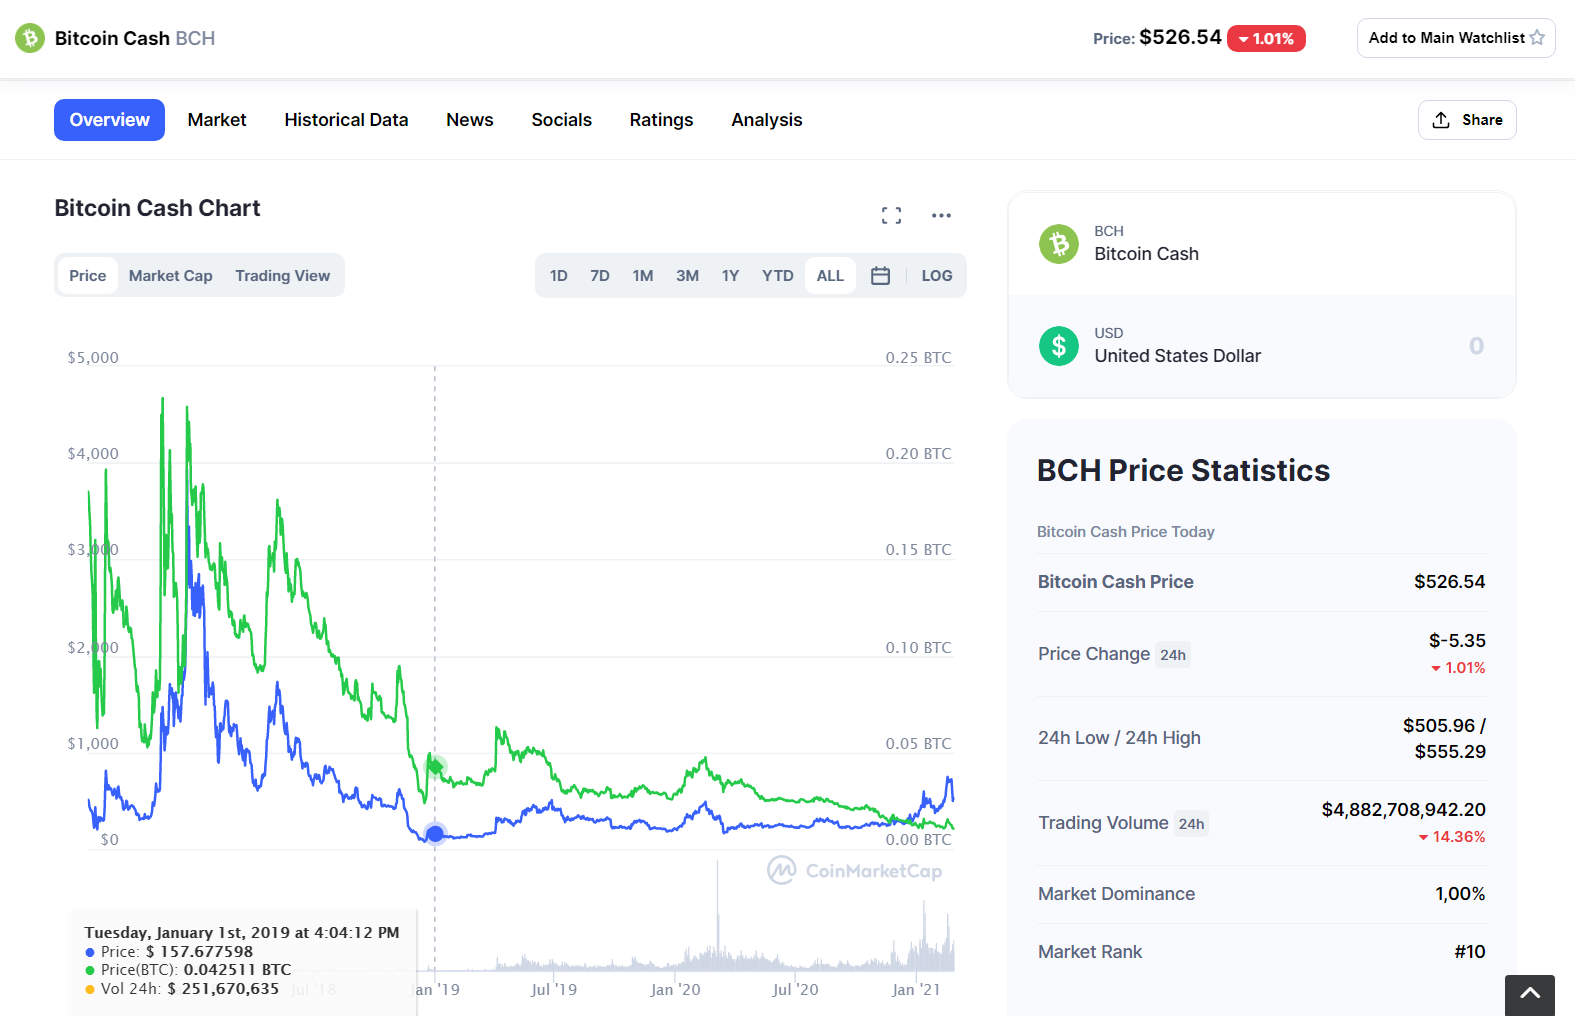Click the tooltip "Vol 24h: $ 251,670,635" line
Image resolution: width=1575 pixels, height=1016 pixels.
point(182,989)
